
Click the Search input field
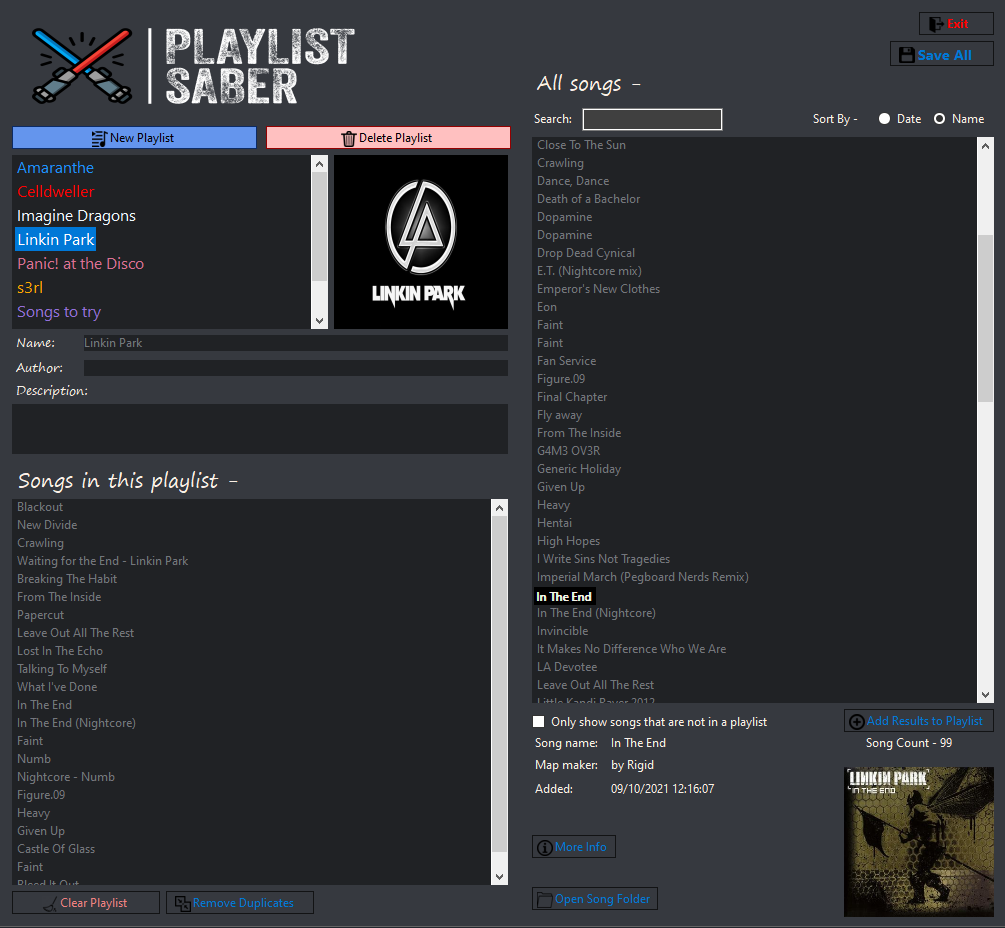point(652,119)
